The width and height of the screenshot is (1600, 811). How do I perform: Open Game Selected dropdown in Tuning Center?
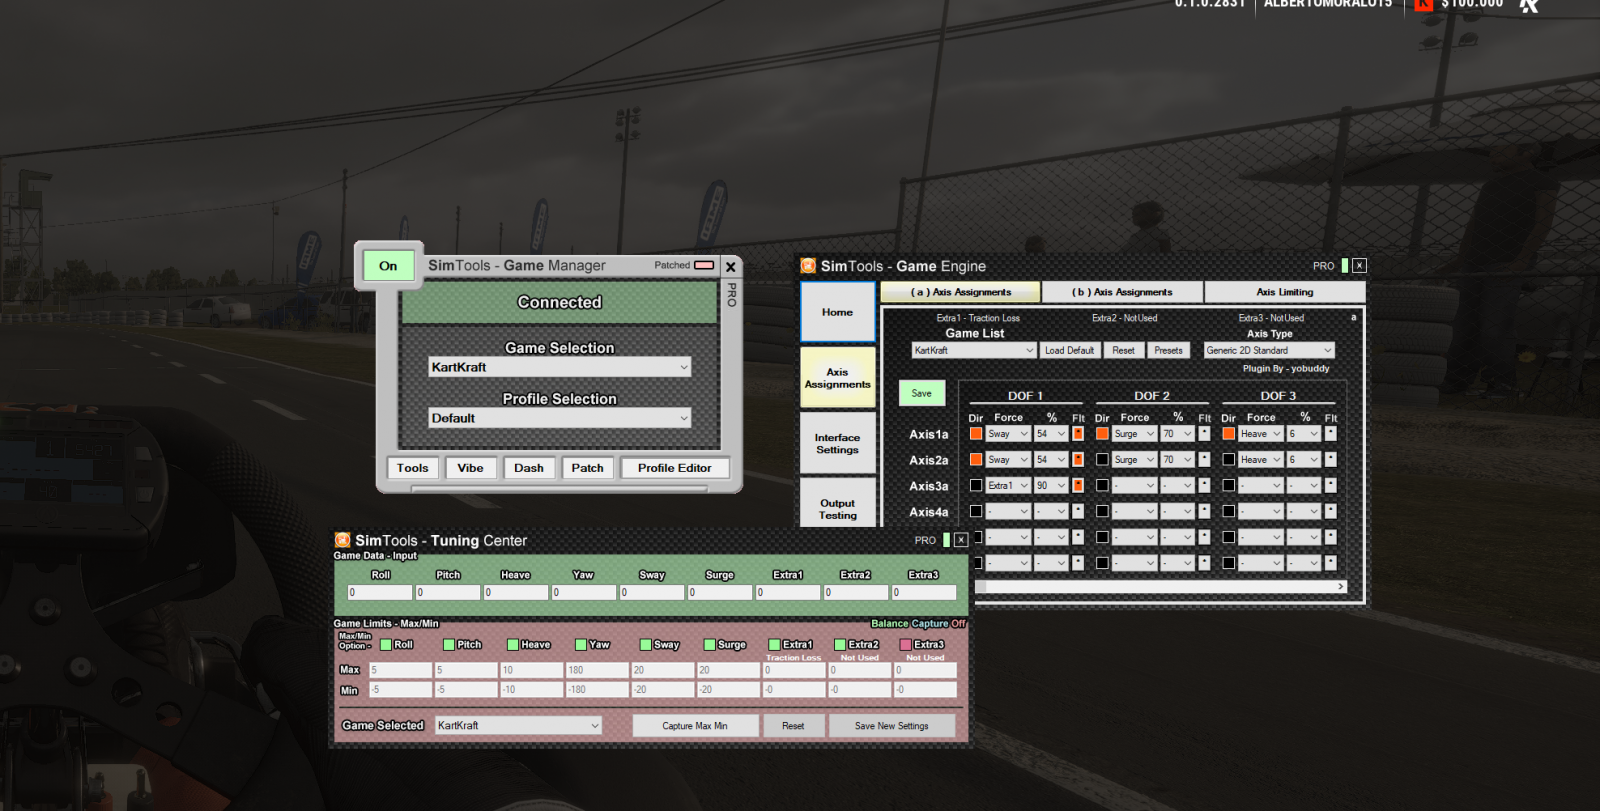518,726
